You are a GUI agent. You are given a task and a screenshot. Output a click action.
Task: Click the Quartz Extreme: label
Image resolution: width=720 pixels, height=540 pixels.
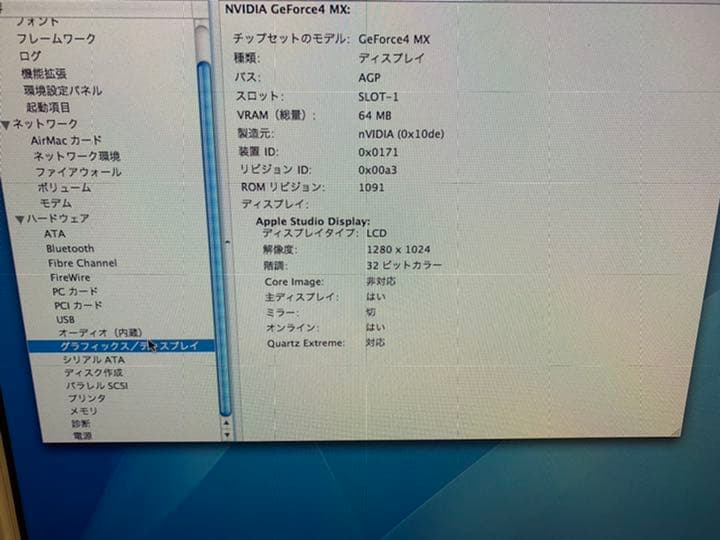coord(305,343)
